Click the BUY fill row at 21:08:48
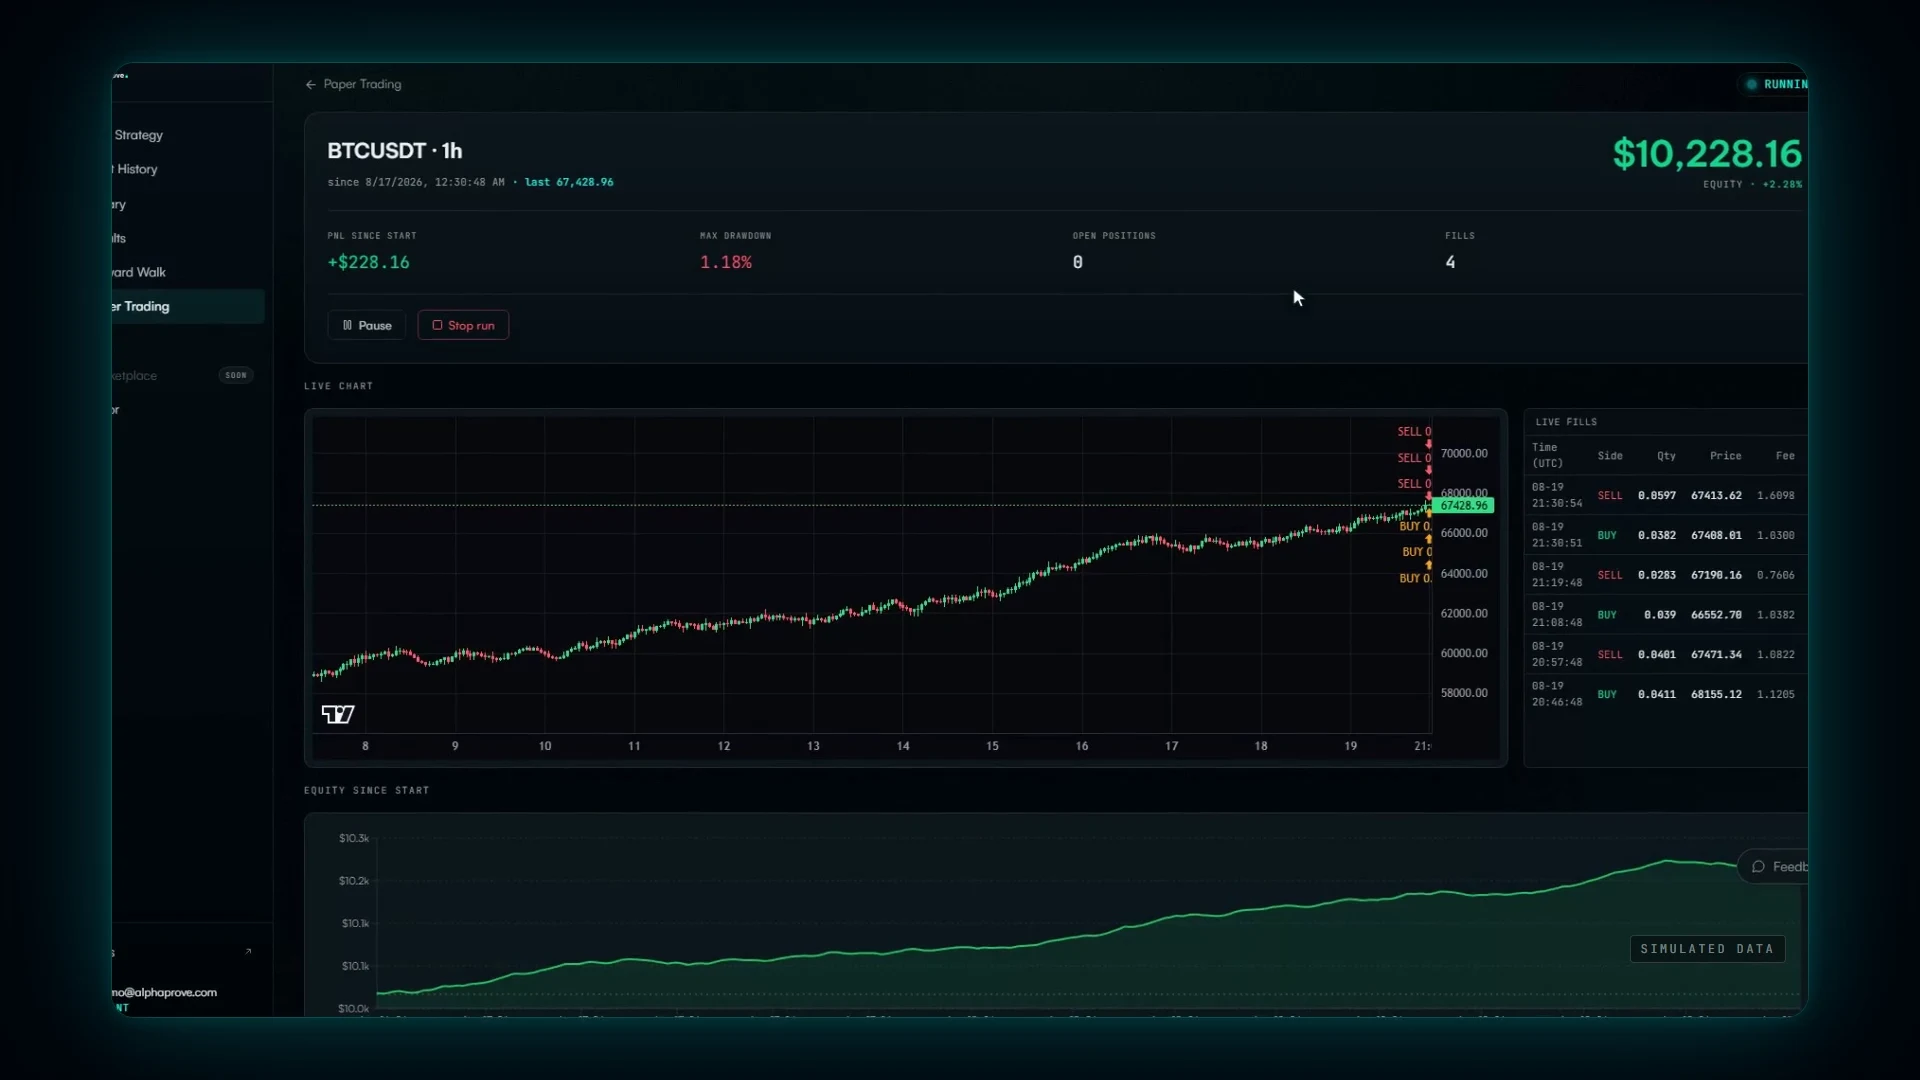1920x1080 pixels. click(x=1665, y=615)
